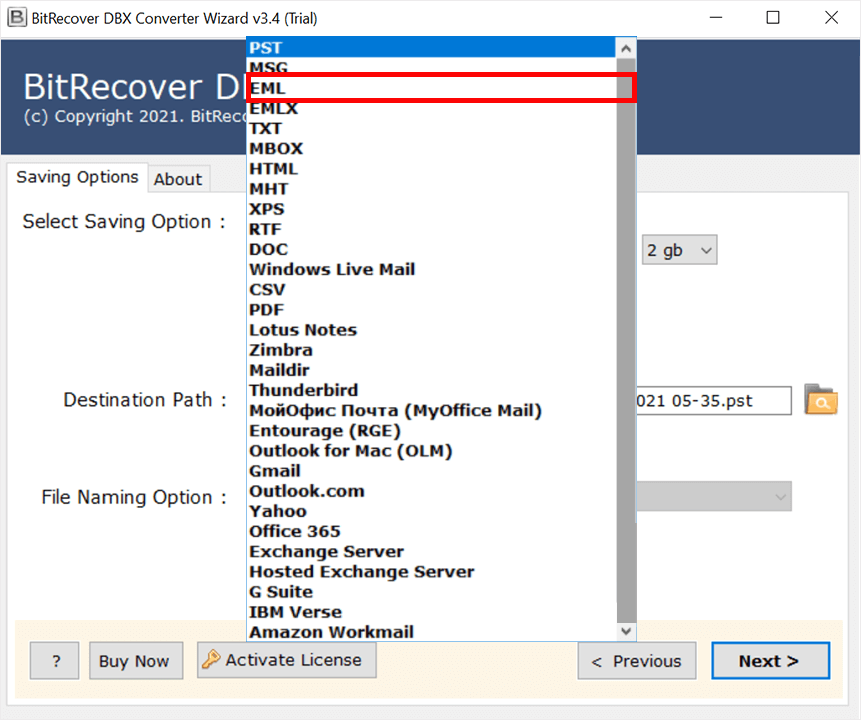Image resolution: width=861 pixels, height=720 pixels.
Task: Select G Suite from the list
Action: tap(431, 591)
